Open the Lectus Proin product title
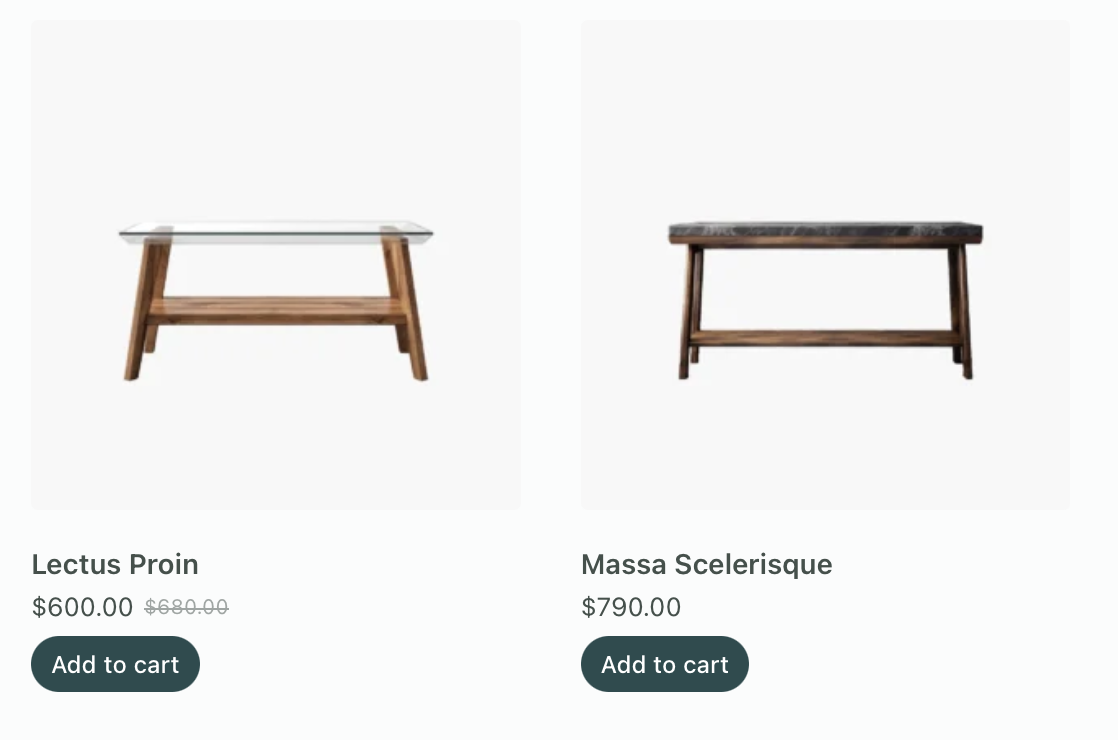The image size is (1118, 740). click(x=115, y=565)
